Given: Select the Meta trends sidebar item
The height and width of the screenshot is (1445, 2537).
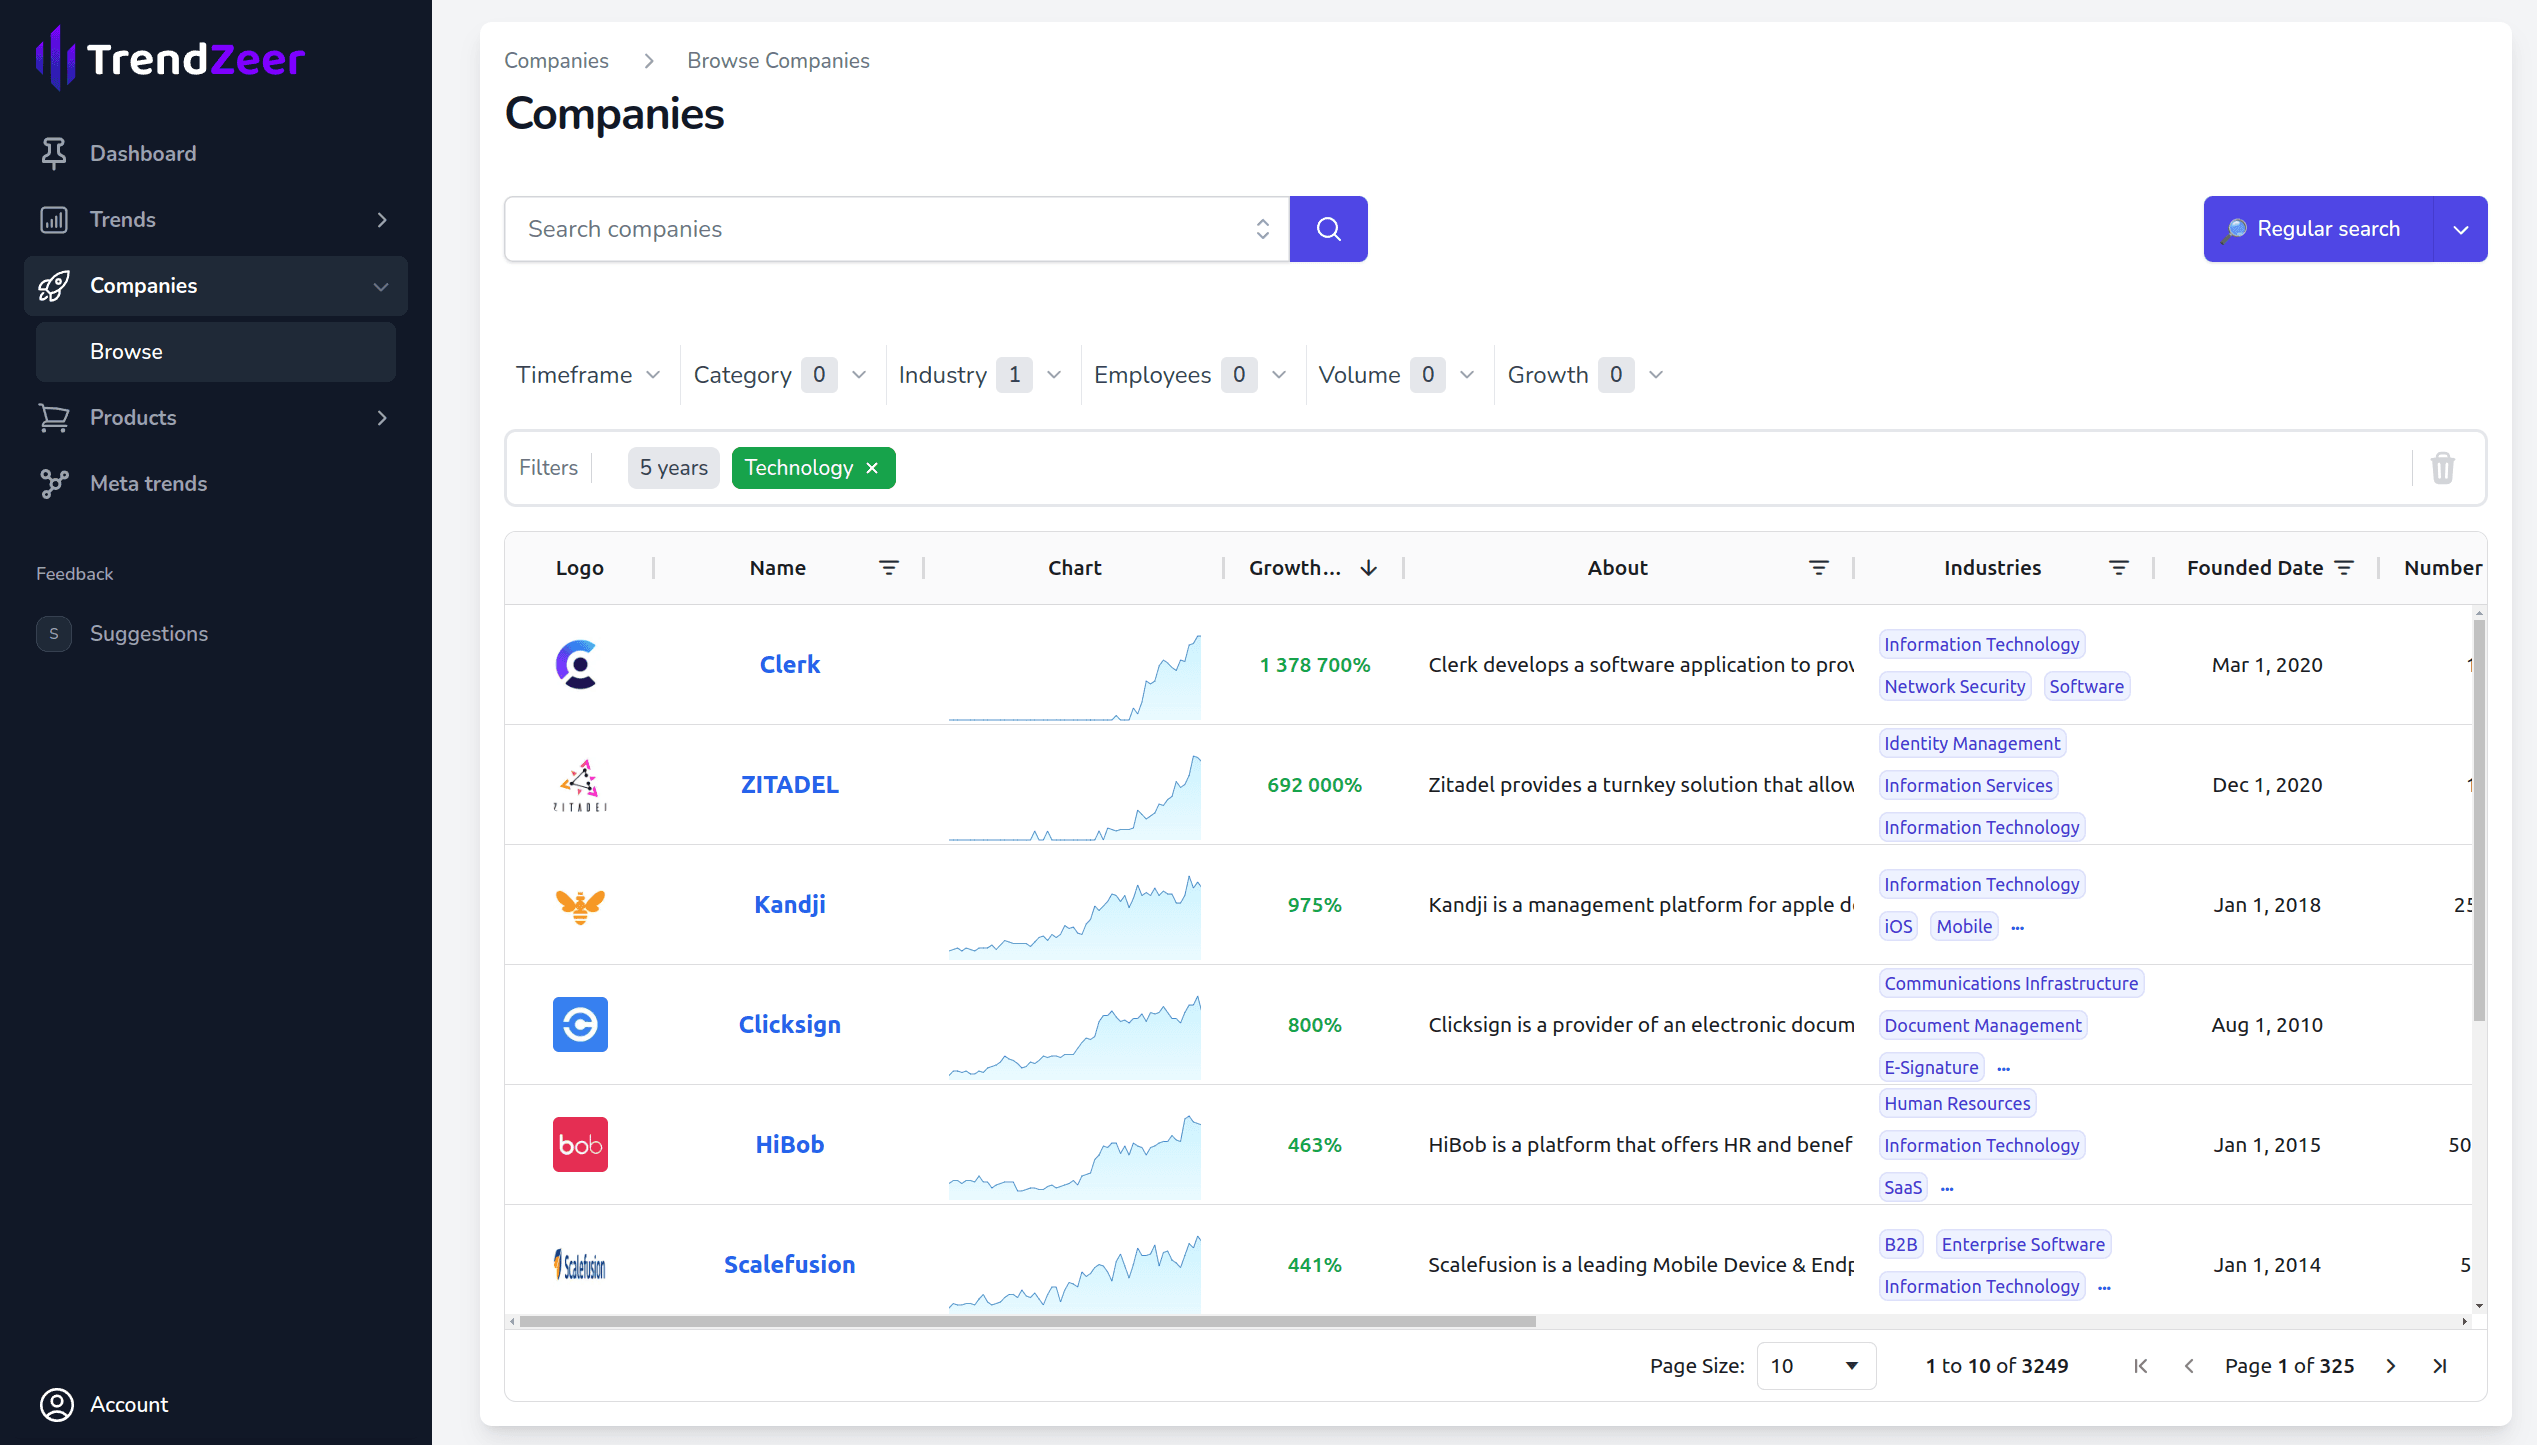Looking at the screenshot, I should [148, 483].
